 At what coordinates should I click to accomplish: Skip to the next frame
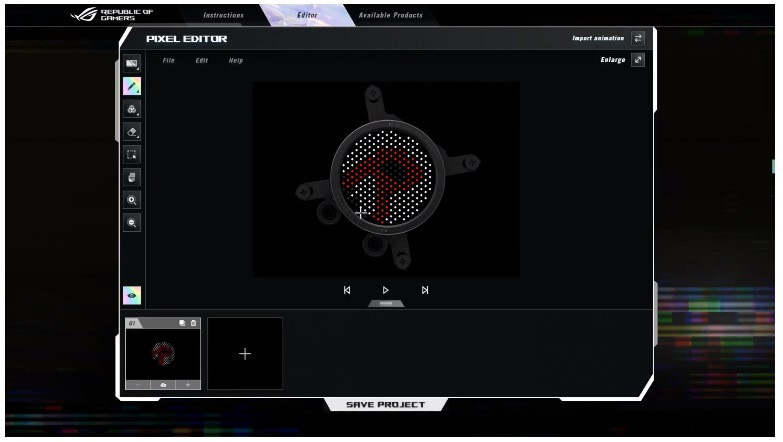[x=424, y=290]
